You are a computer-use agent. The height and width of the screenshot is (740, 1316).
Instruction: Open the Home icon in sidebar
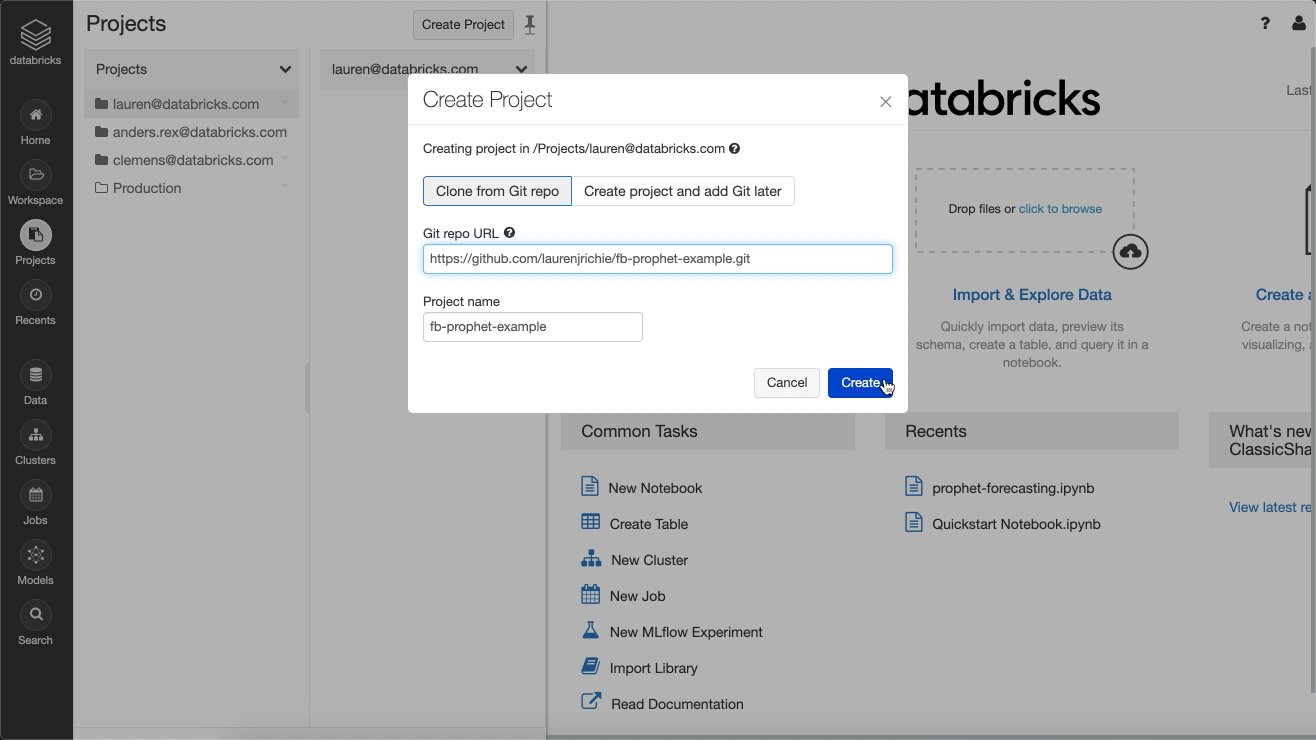[x=35, y=115]
